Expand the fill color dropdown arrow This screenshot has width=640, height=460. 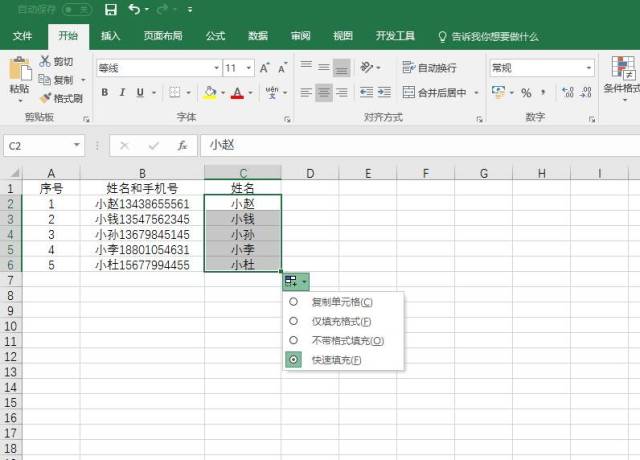point(223,93)
